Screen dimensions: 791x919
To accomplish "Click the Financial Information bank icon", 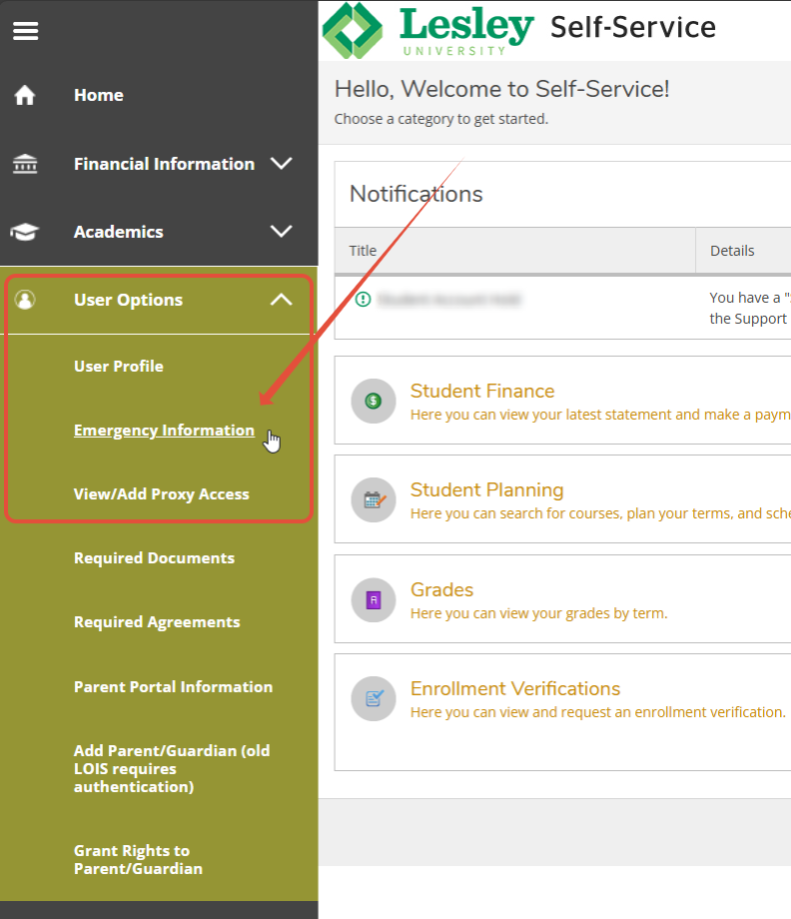I will pyautogui.click(x=25, y=164).
